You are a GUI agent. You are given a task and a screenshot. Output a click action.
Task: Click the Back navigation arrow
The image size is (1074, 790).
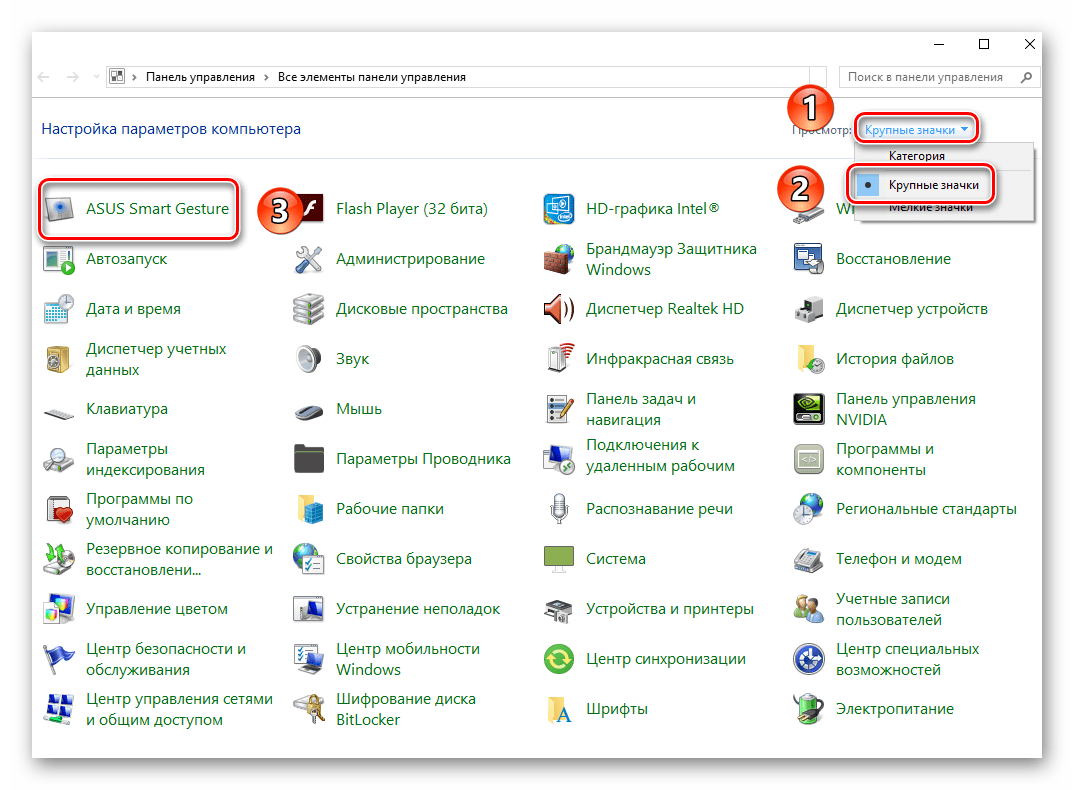(x=44, y=77)
